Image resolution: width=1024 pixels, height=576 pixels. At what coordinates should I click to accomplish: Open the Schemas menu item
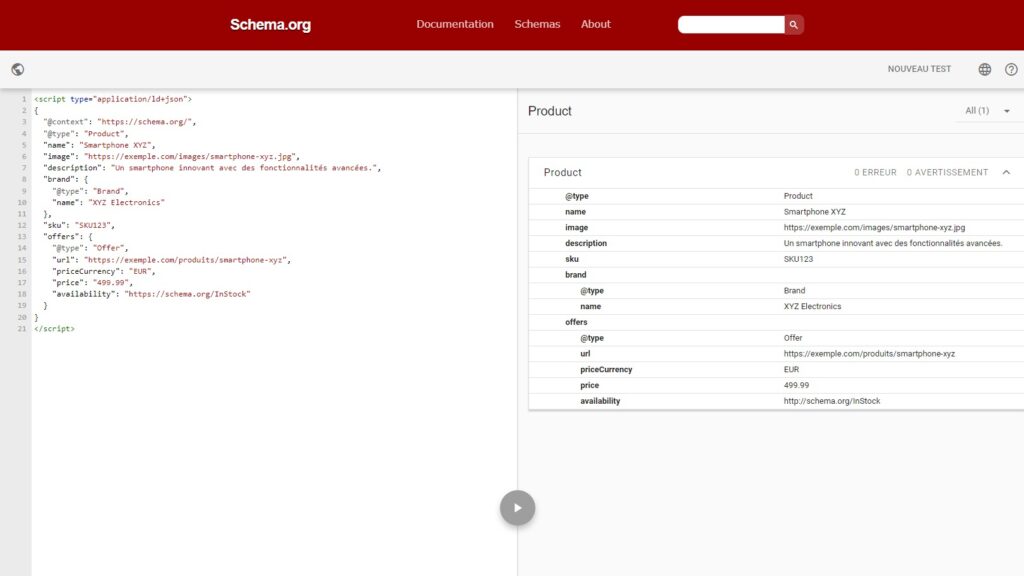tap(537, 24)
